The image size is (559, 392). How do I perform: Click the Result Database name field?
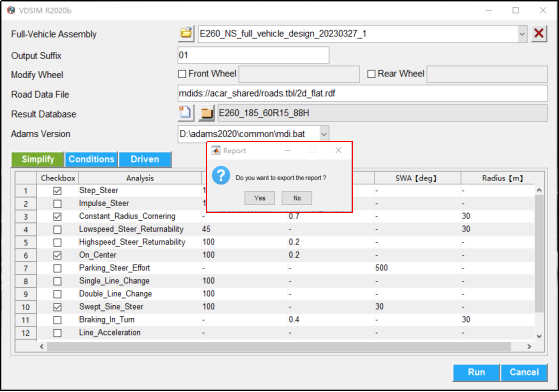383,113
